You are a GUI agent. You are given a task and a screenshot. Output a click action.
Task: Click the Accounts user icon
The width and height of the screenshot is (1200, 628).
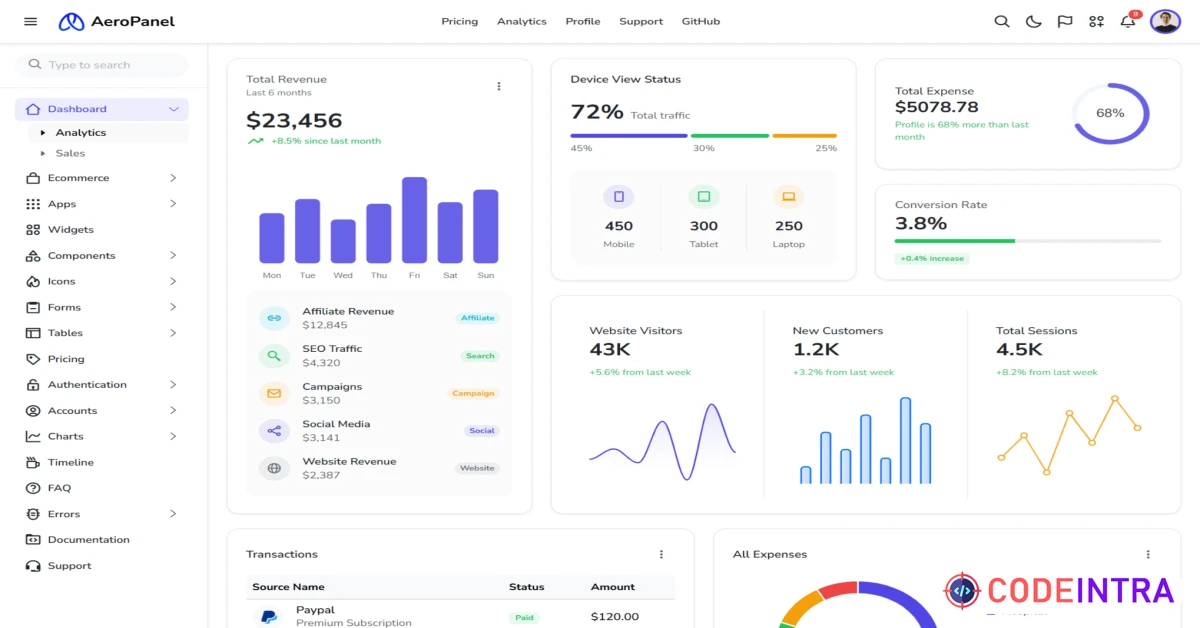33,411
